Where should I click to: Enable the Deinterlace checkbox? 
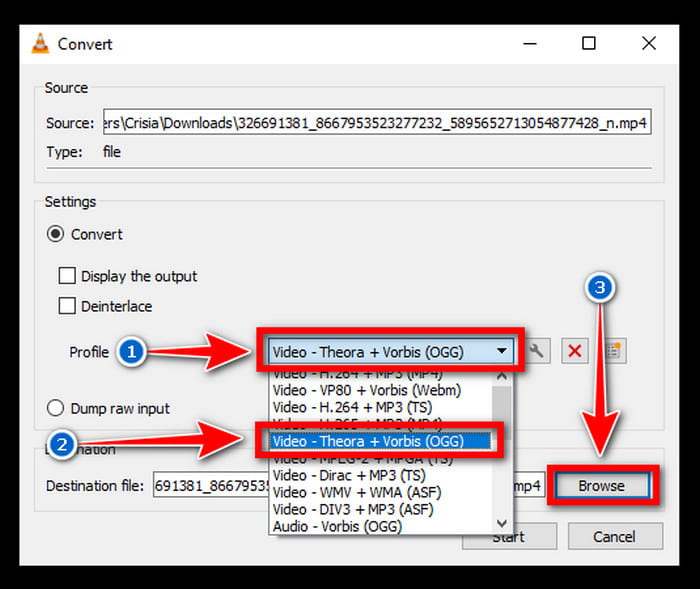pyautogui.click(x=67, y=306)
